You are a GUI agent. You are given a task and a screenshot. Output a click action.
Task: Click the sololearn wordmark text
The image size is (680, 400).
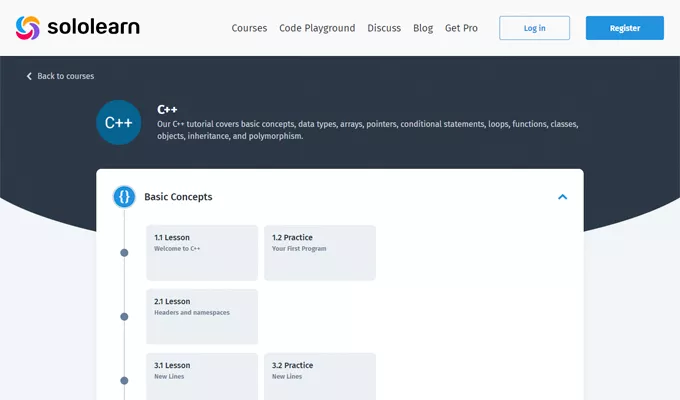94,27
